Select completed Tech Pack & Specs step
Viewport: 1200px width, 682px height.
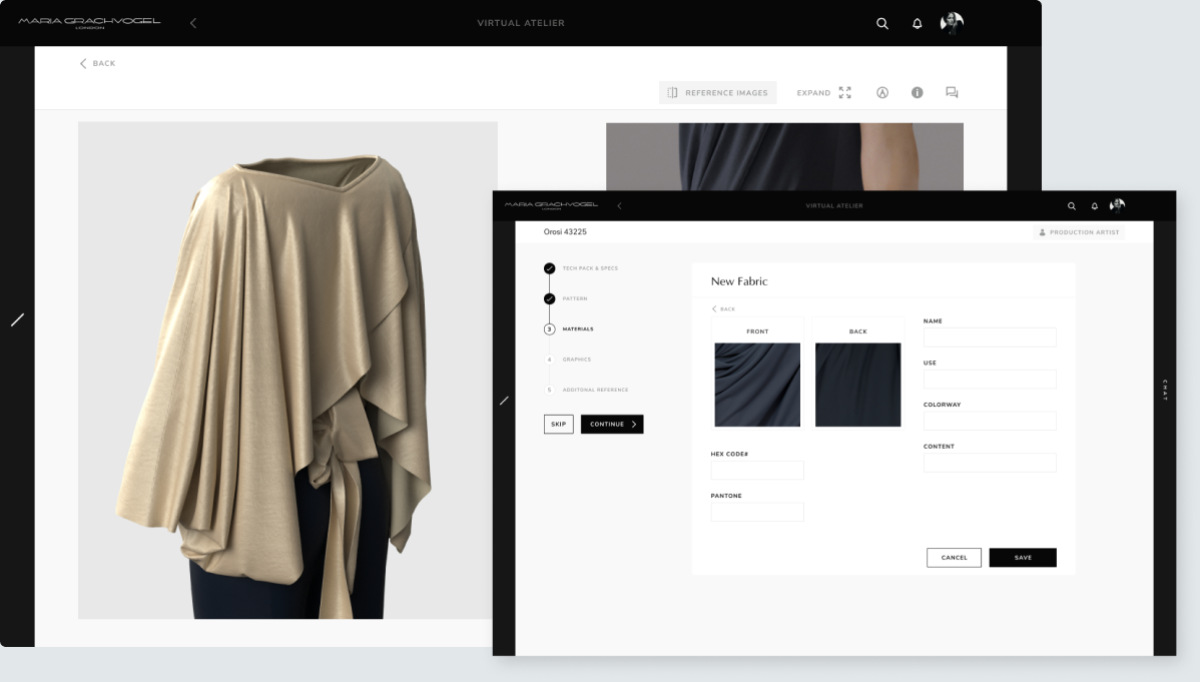(x=549, y=268)
